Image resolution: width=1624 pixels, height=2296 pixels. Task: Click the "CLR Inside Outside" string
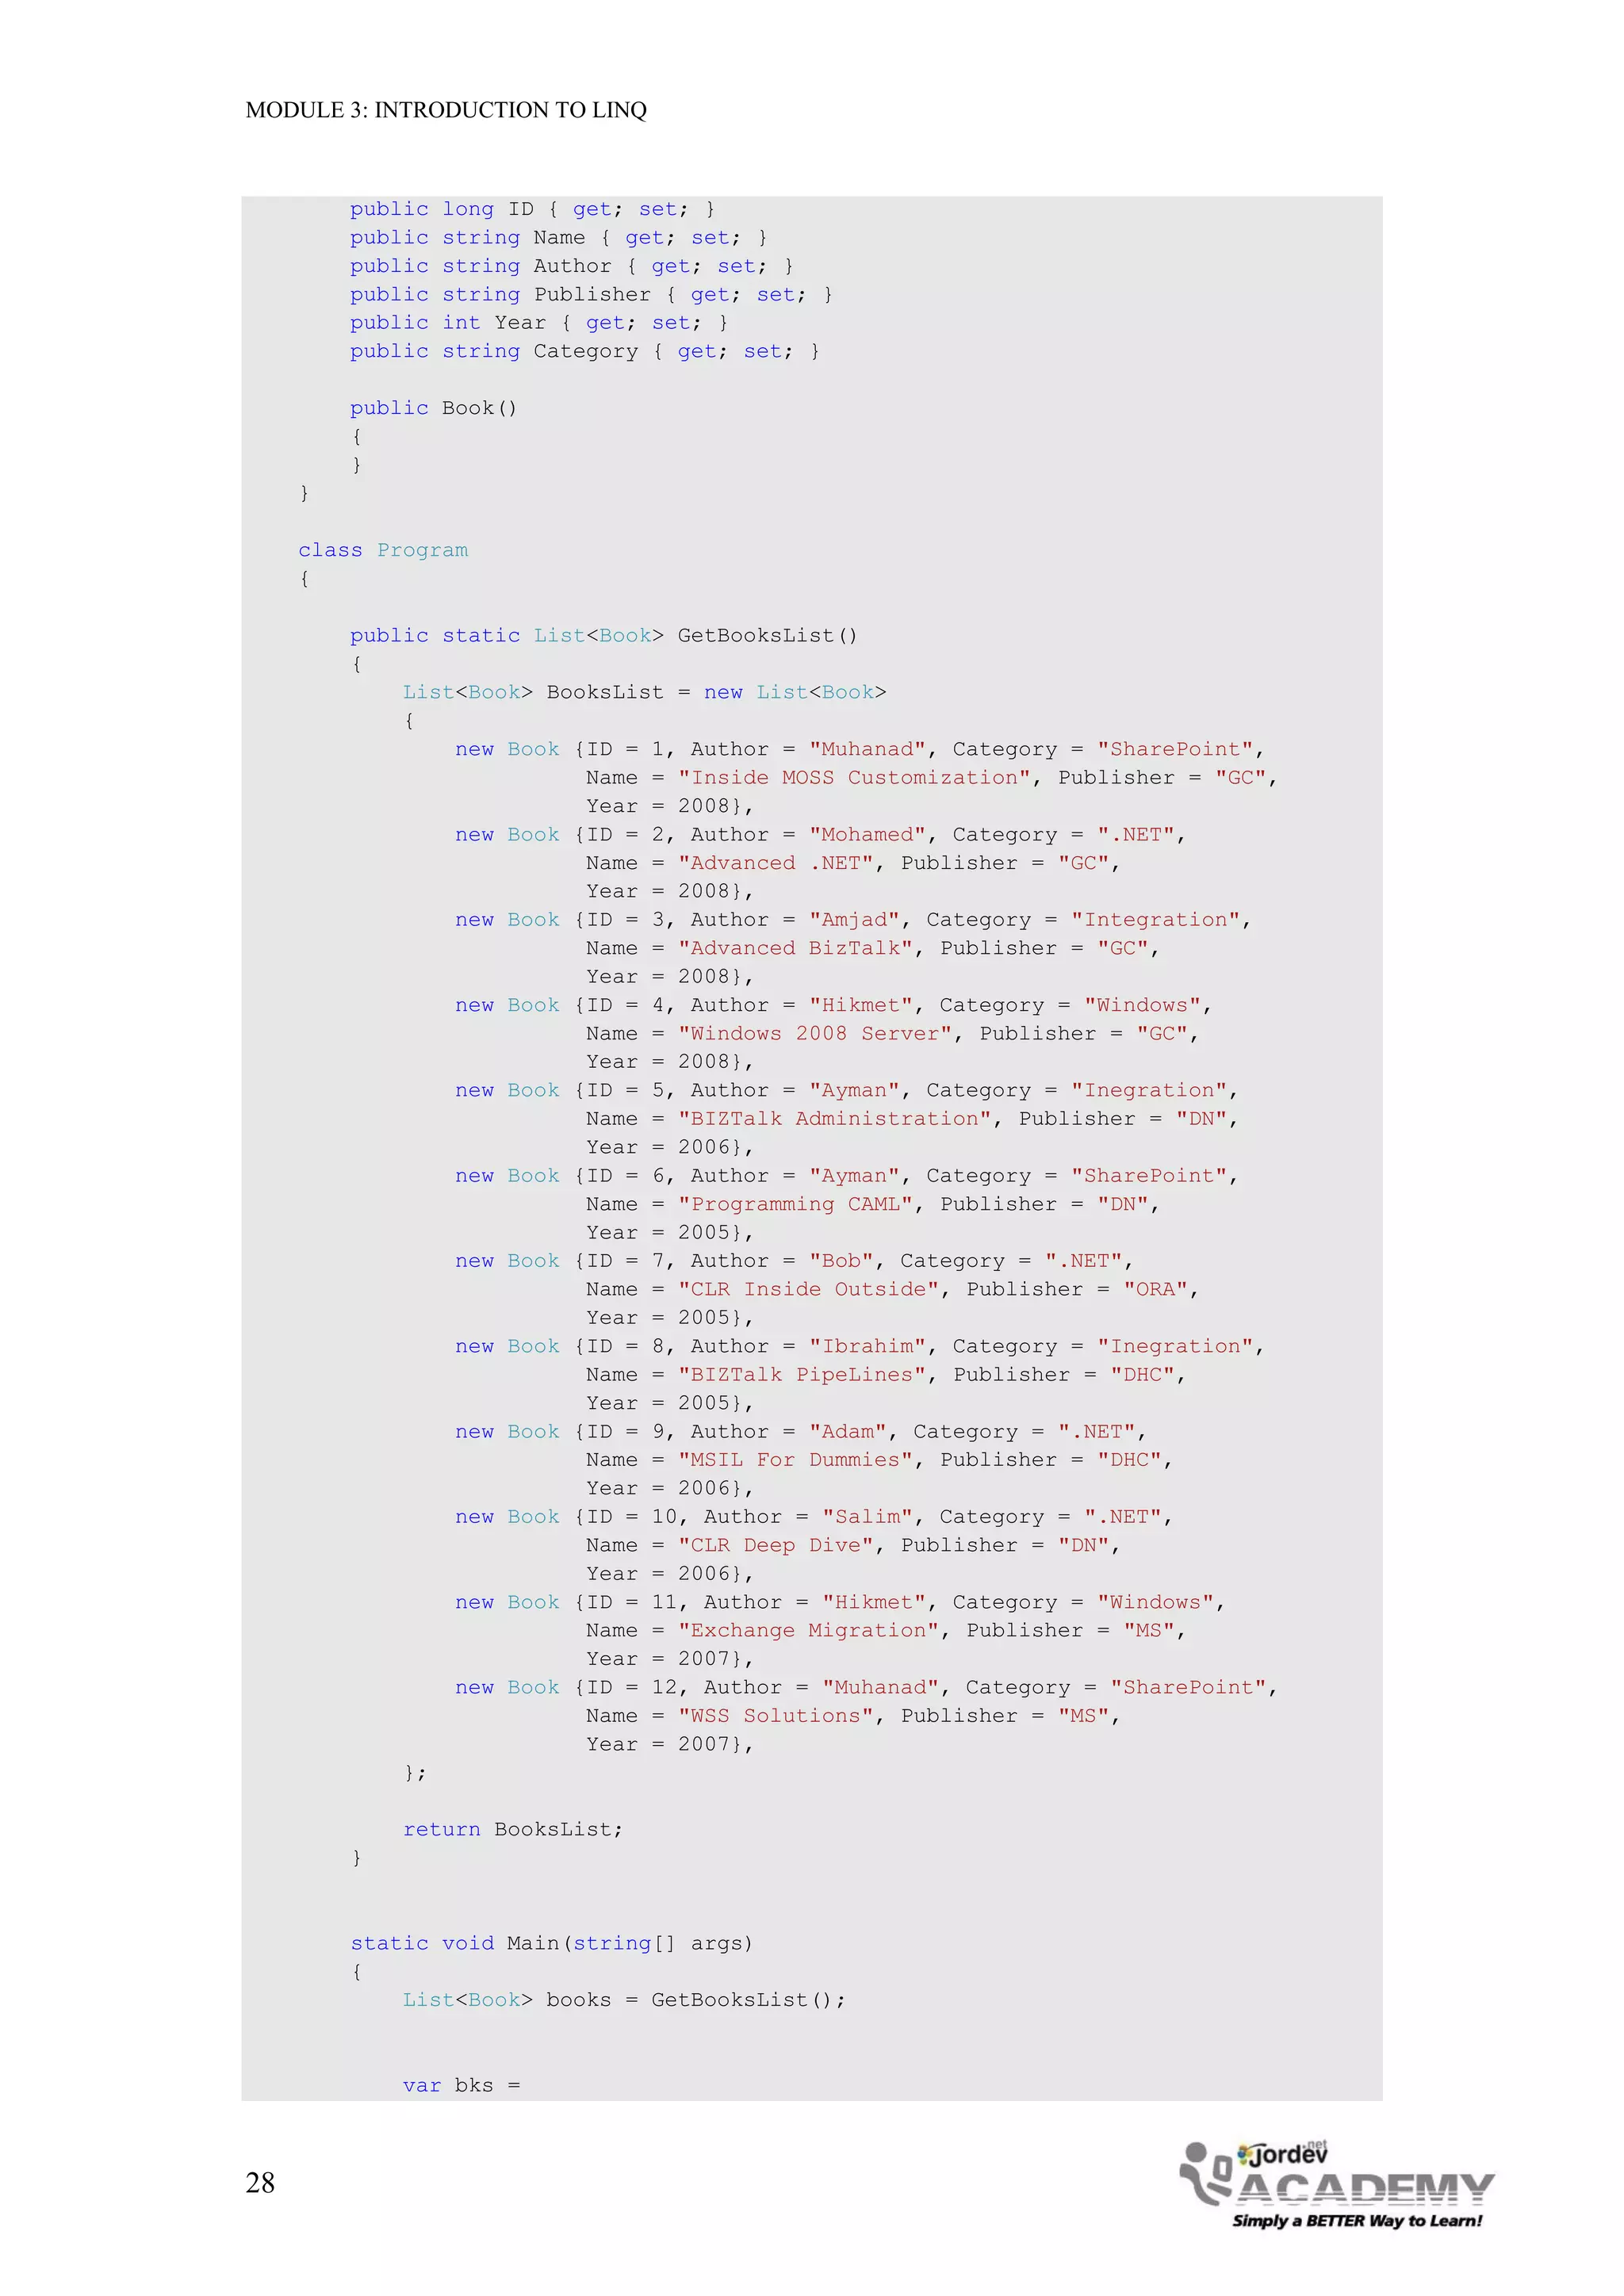point(809,1289)
